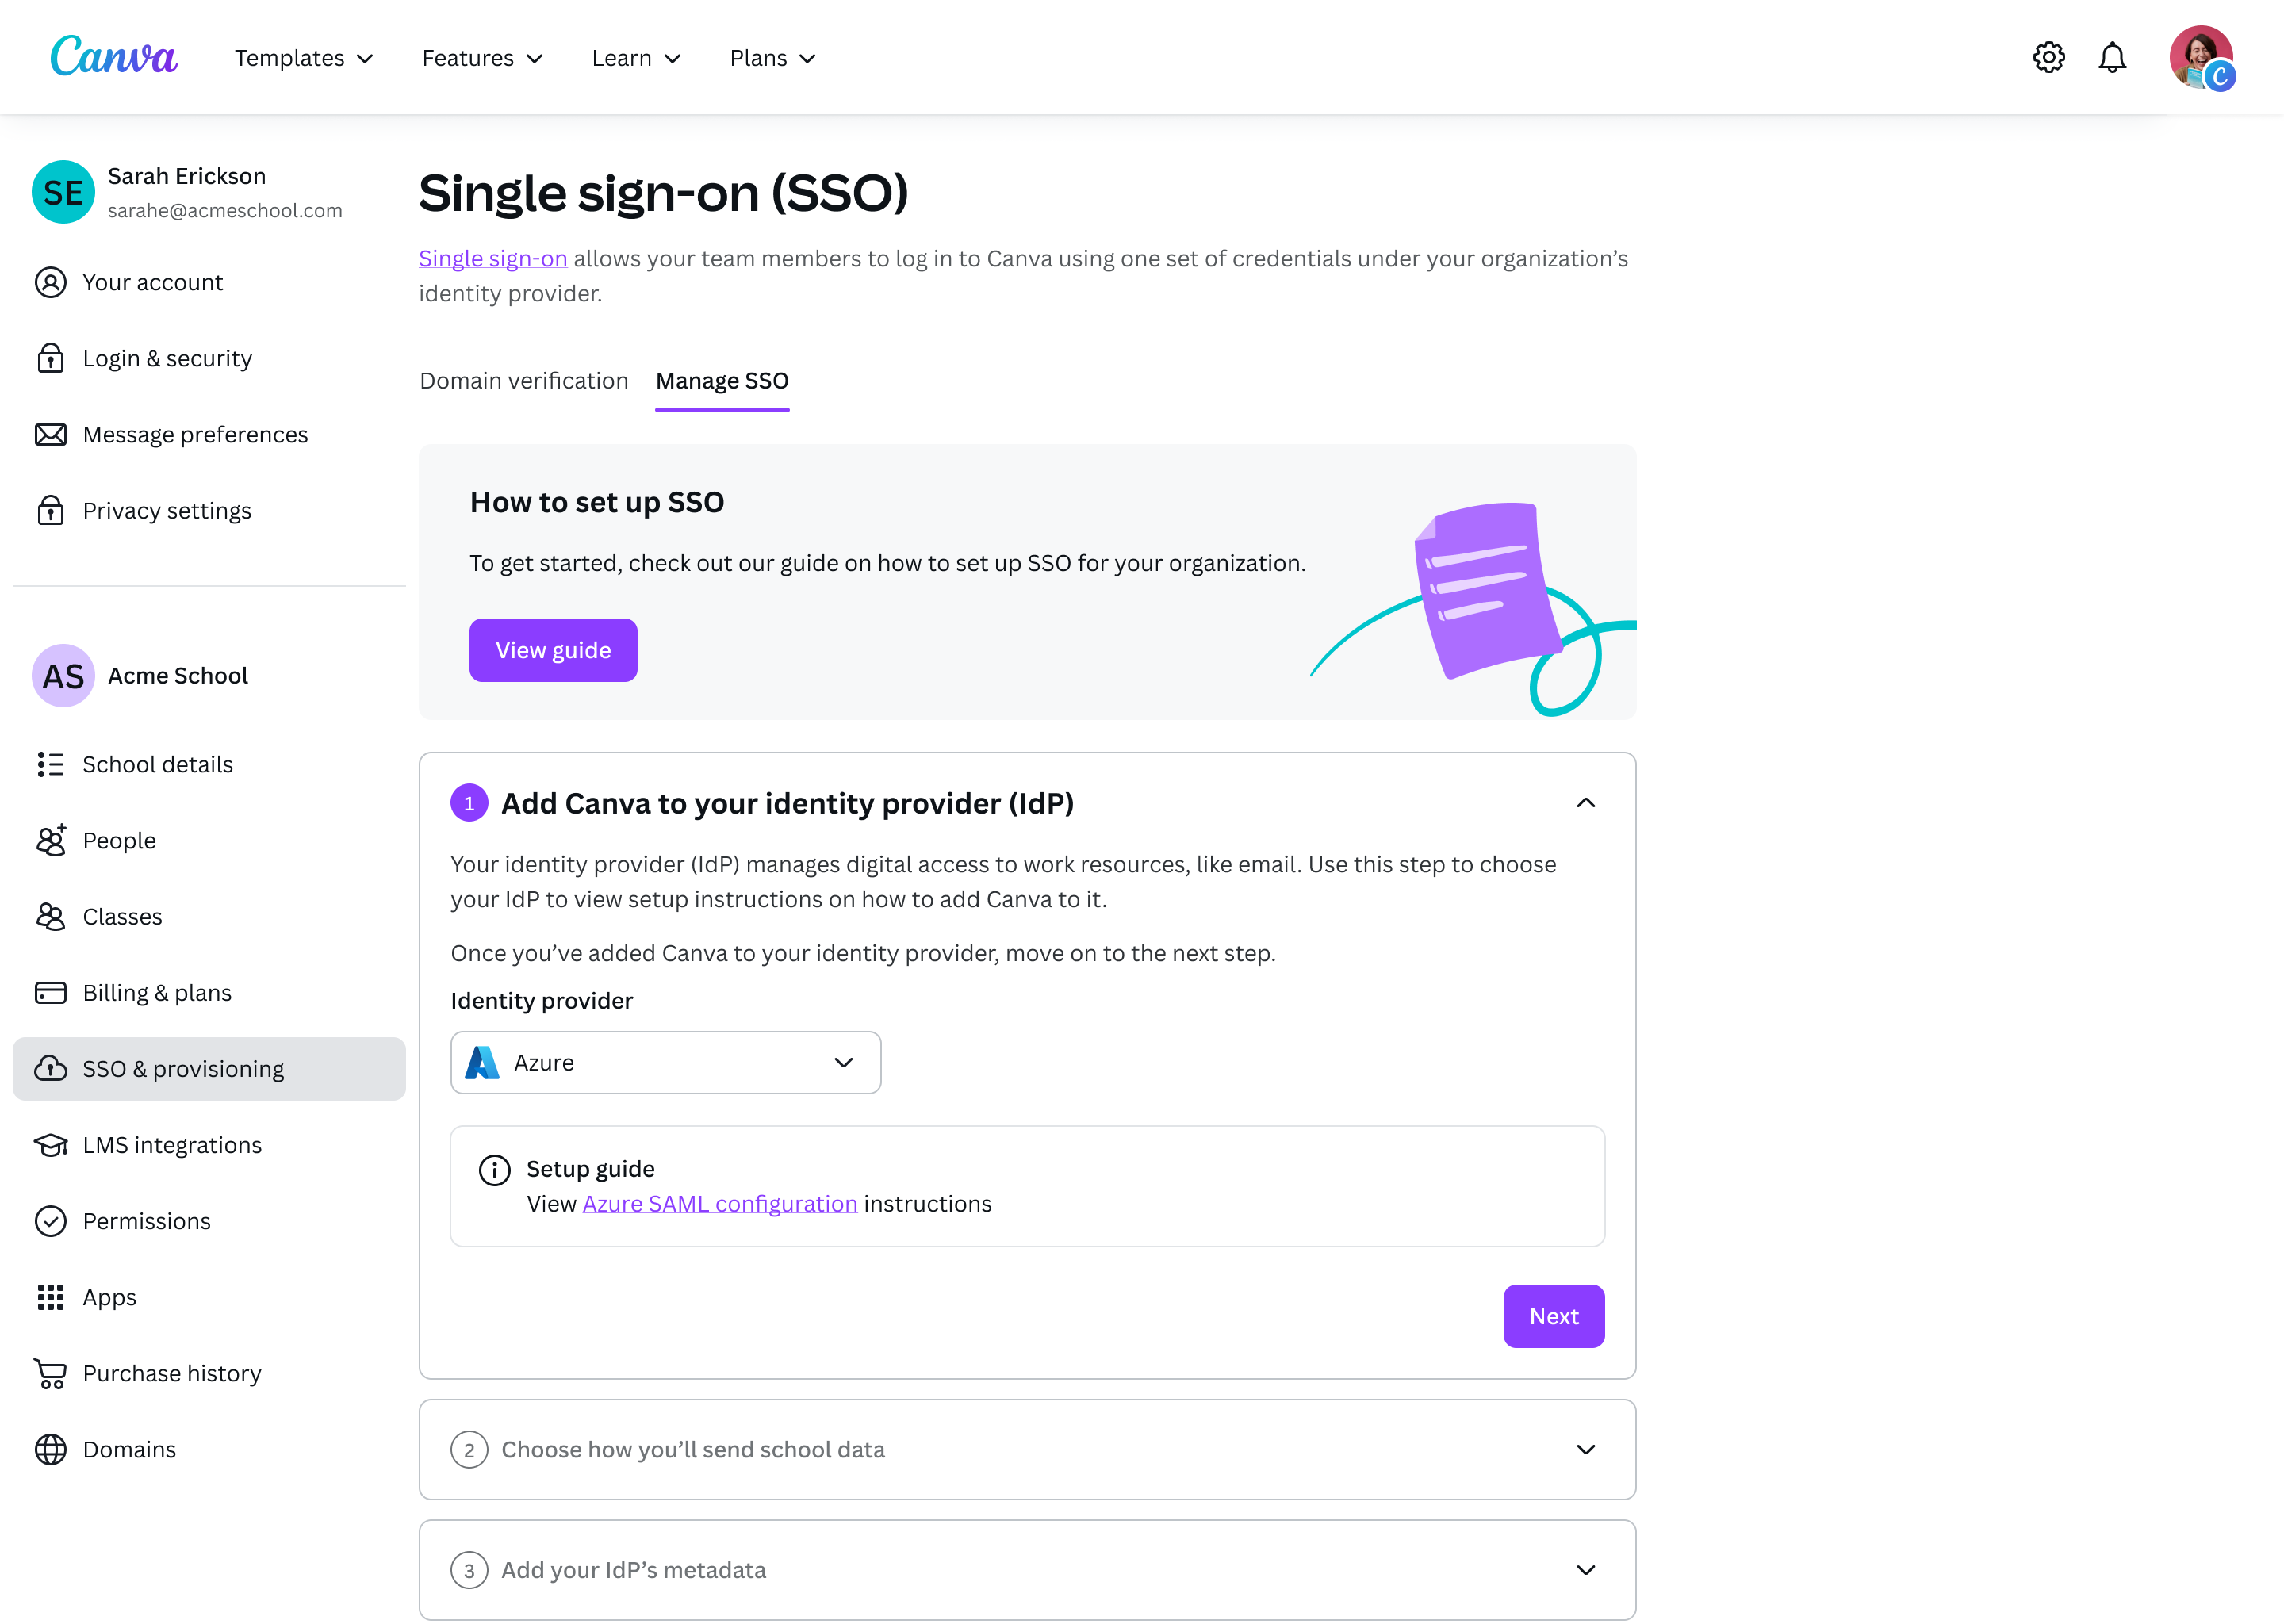
Task: Open the Azure identity provider dropdown
Action: point(665,1062)
